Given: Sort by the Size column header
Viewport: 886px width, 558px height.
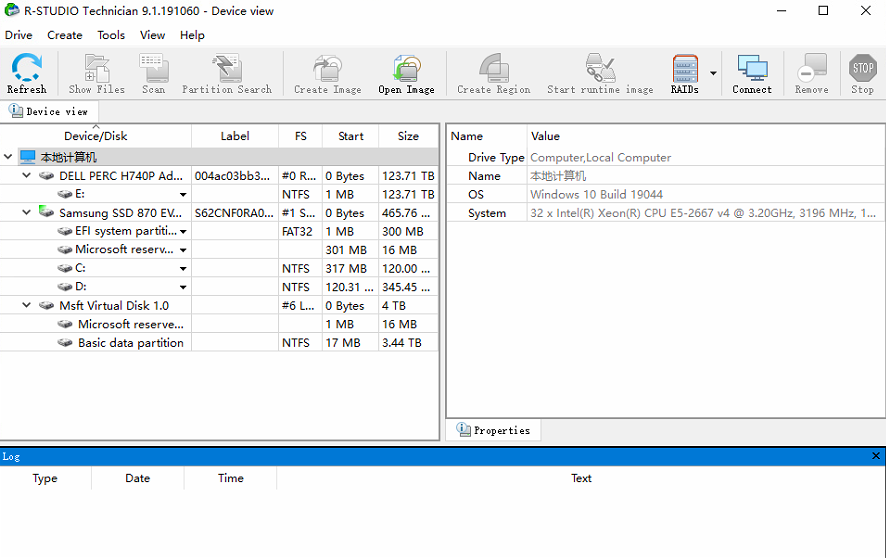Looking at the screenshot, I should click(x=408, y=136).
